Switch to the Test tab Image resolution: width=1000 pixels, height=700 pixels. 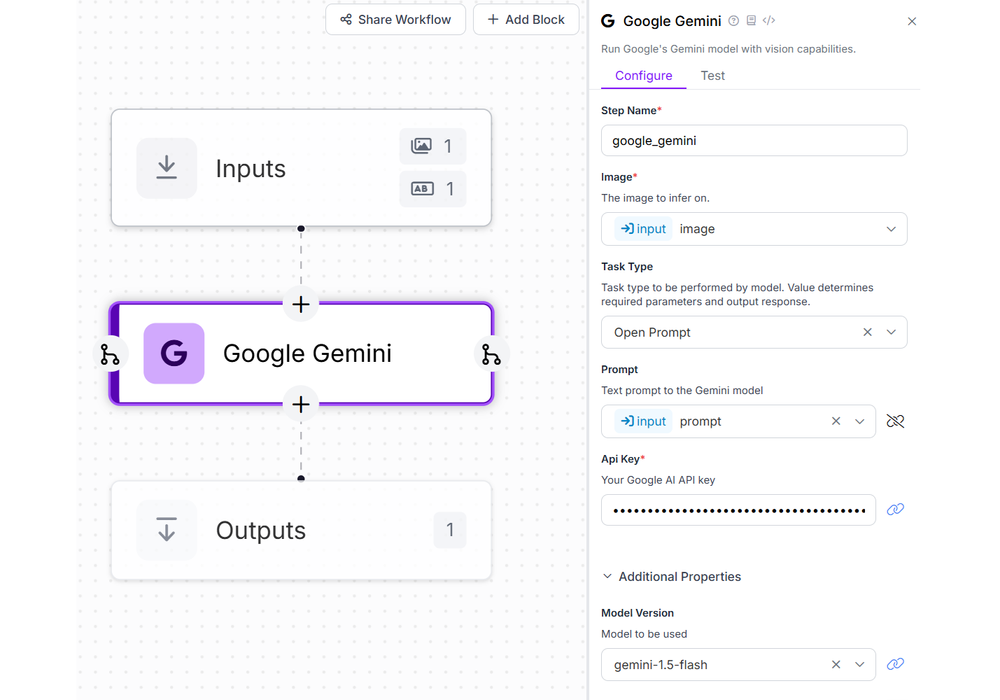coord(712,75)
